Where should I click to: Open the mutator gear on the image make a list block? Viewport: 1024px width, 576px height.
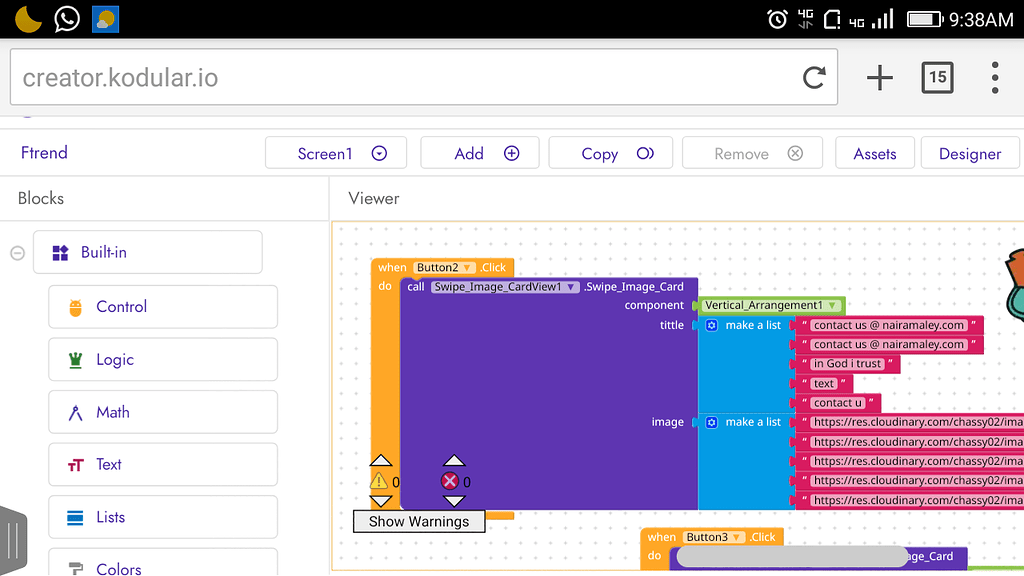(x=710, y=421)
